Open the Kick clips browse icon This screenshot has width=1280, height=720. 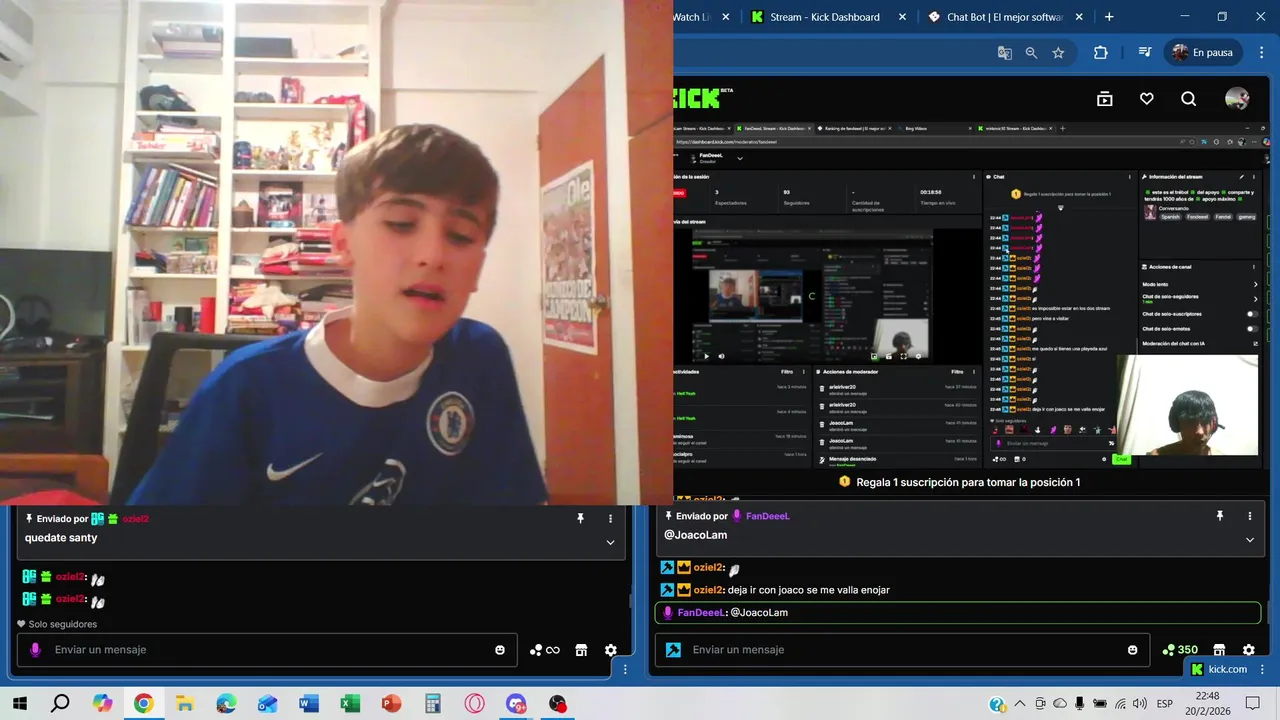[1104, 98]
